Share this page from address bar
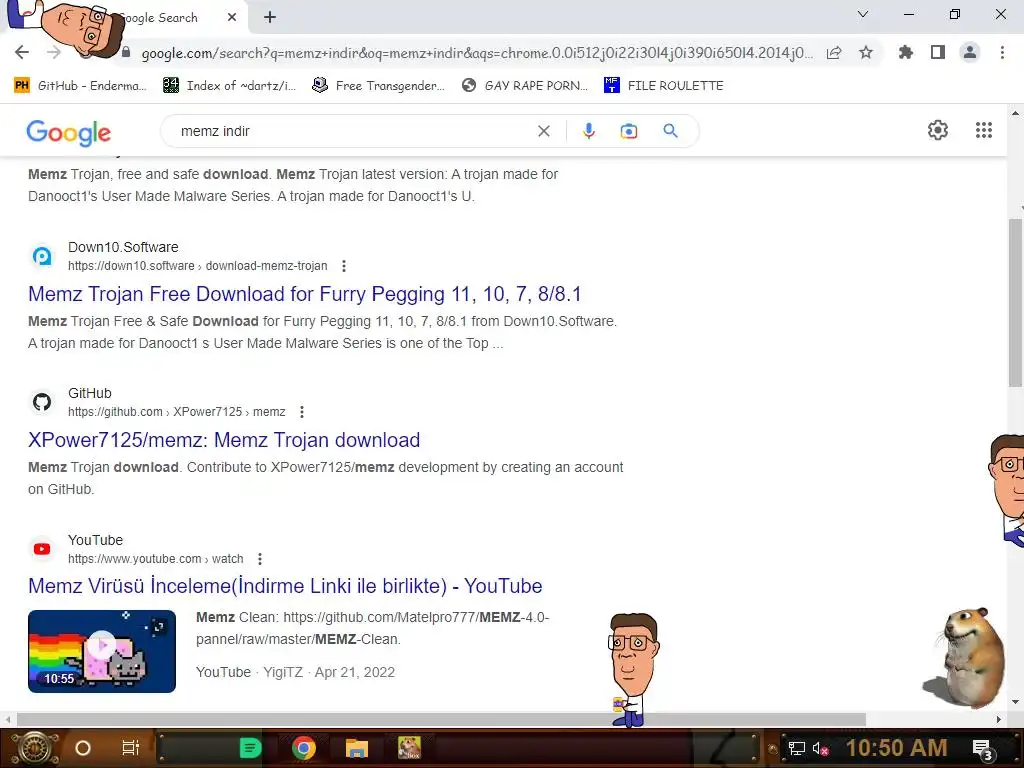This screenshot has height=768, width=1024. (834, 52)
